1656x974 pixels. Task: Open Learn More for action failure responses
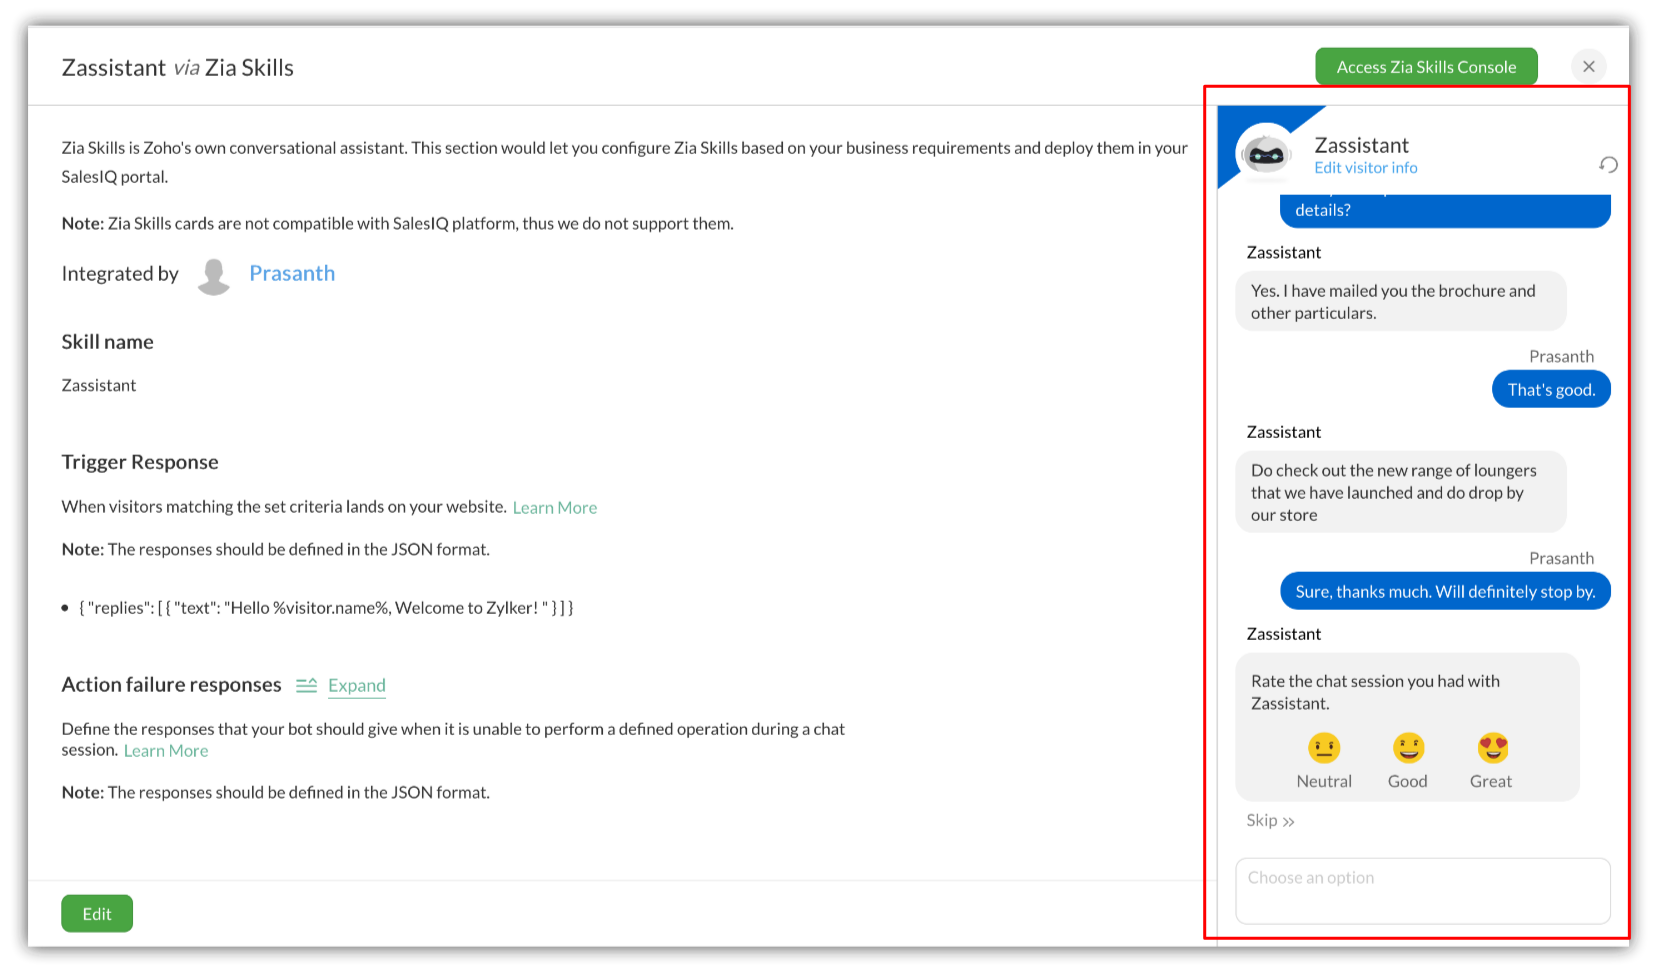point(166,751)
